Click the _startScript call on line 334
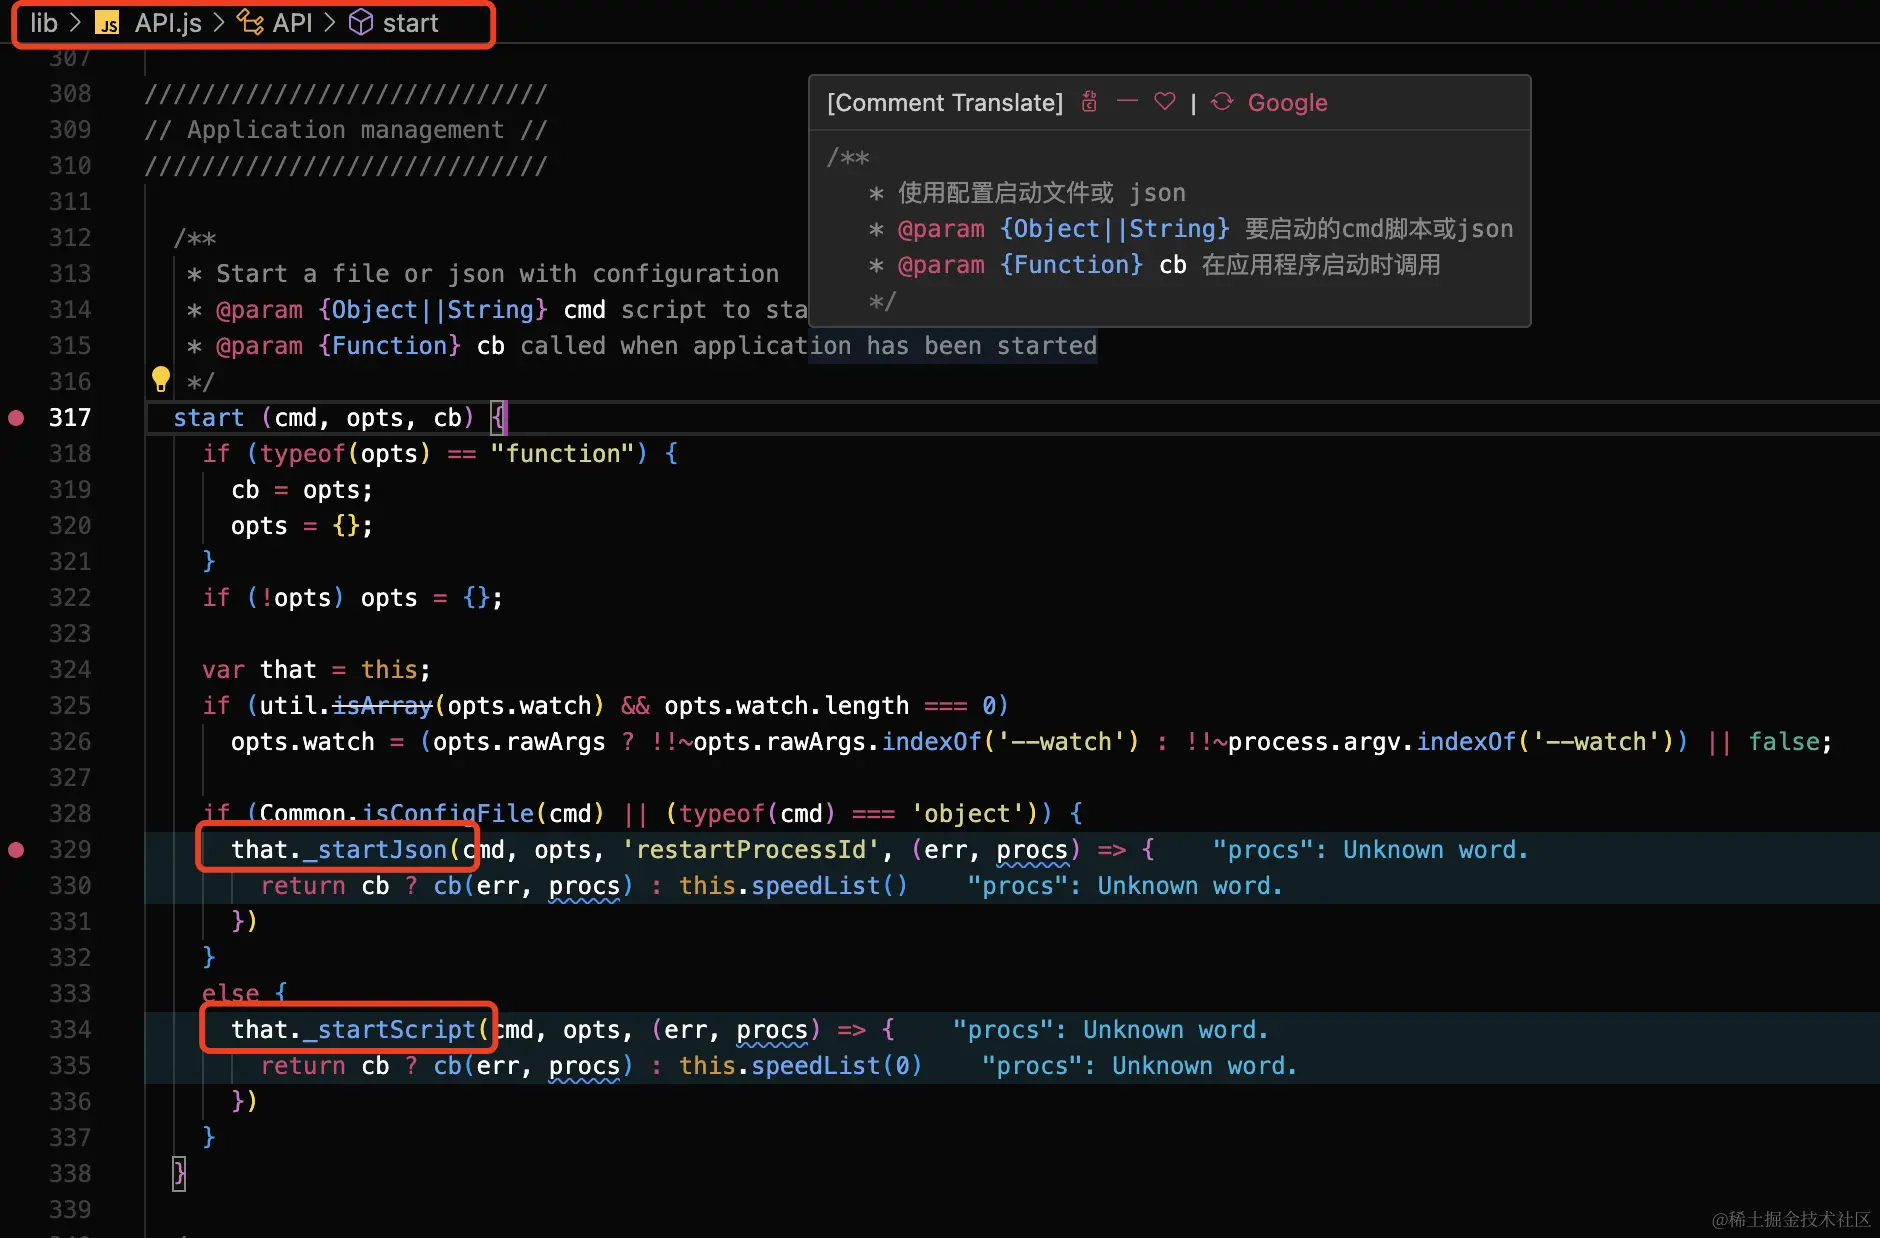1880x1238 pixels. pos(389,1030)
